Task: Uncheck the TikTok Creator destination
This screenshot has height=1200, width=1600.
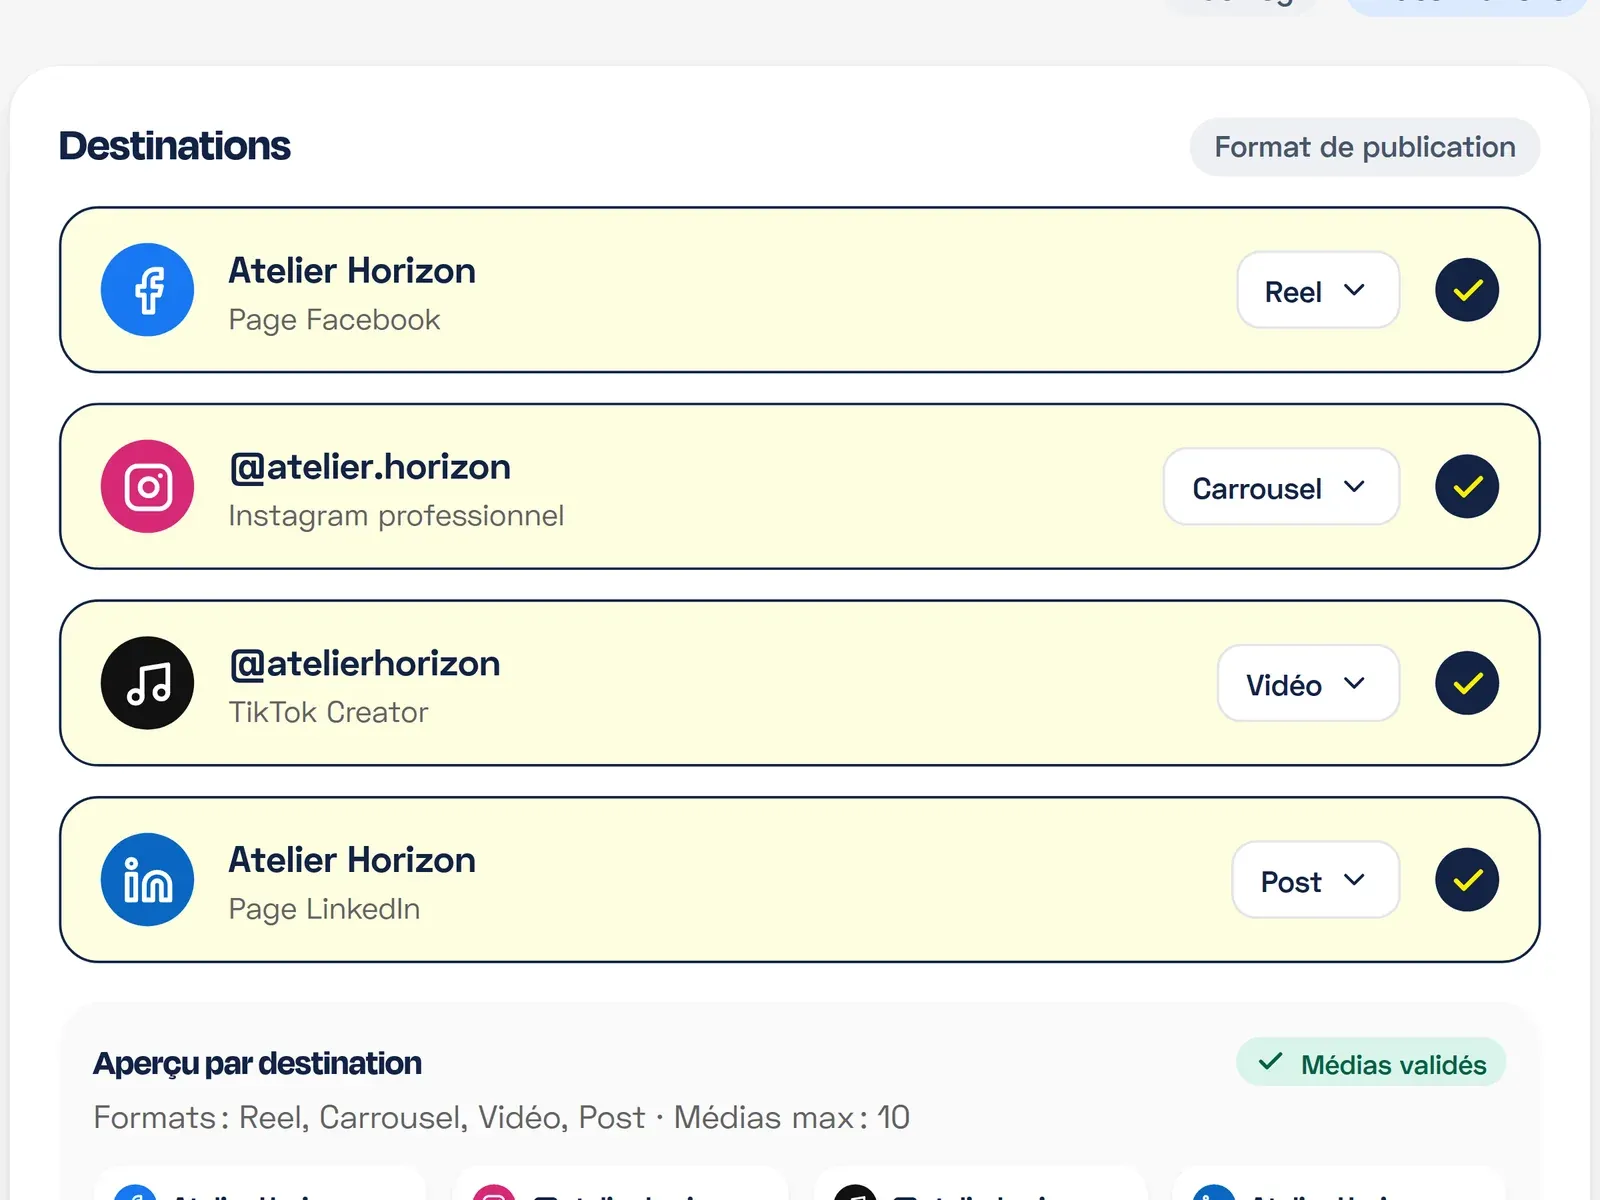Action: point(1467,683)
